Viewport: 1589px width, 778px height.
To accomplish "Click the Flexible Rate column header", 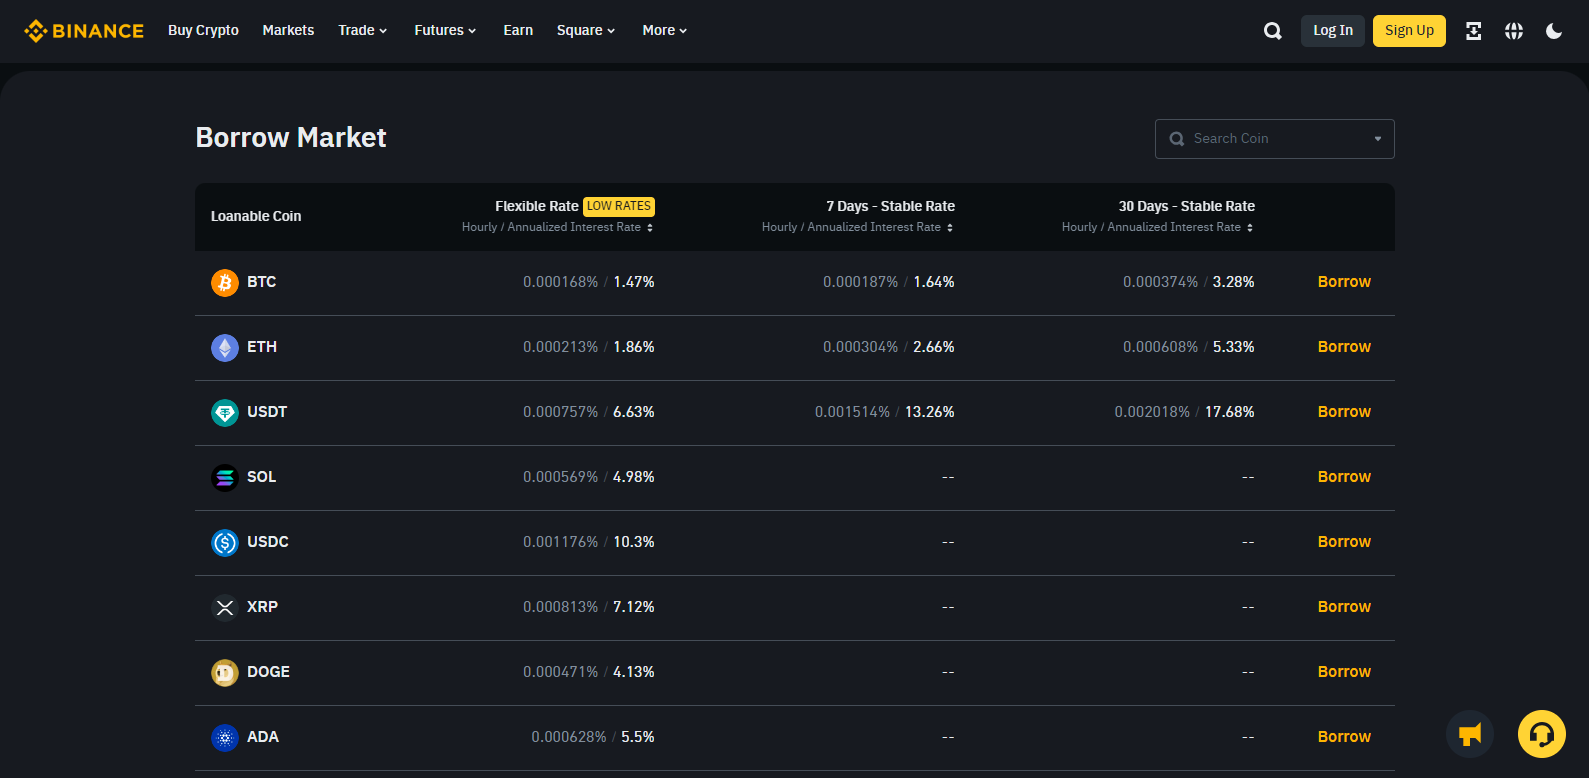I will click(x=537, y=206).
